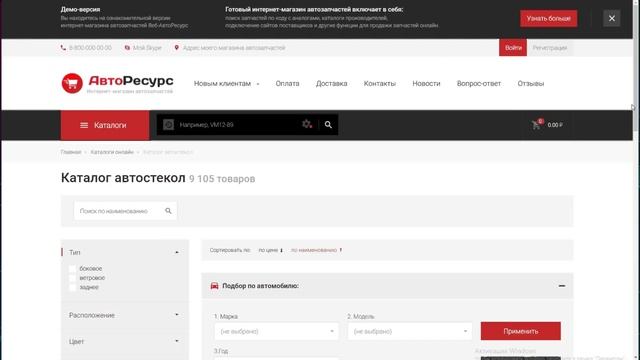Go to the 'Оплата' page
The width and height of the screenshot is (640, 360).
coord(287,83)
